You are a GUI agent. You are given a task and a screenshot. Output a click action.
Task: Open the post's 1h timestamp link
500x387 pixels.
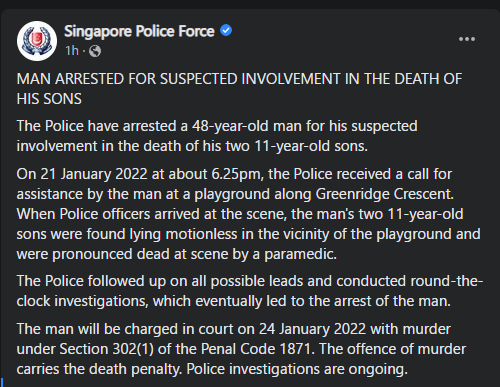tap(72, 51)
